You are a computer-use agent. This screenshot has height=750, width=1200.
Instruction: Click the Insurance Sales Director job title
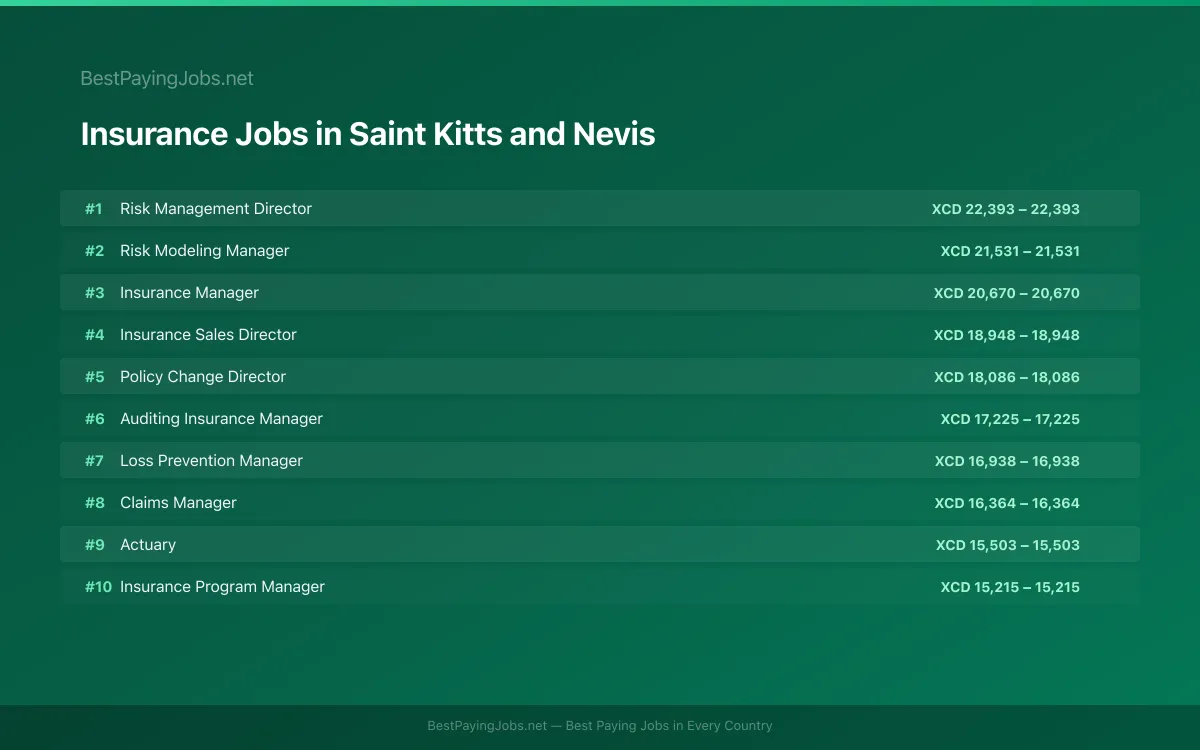[208, 334]
